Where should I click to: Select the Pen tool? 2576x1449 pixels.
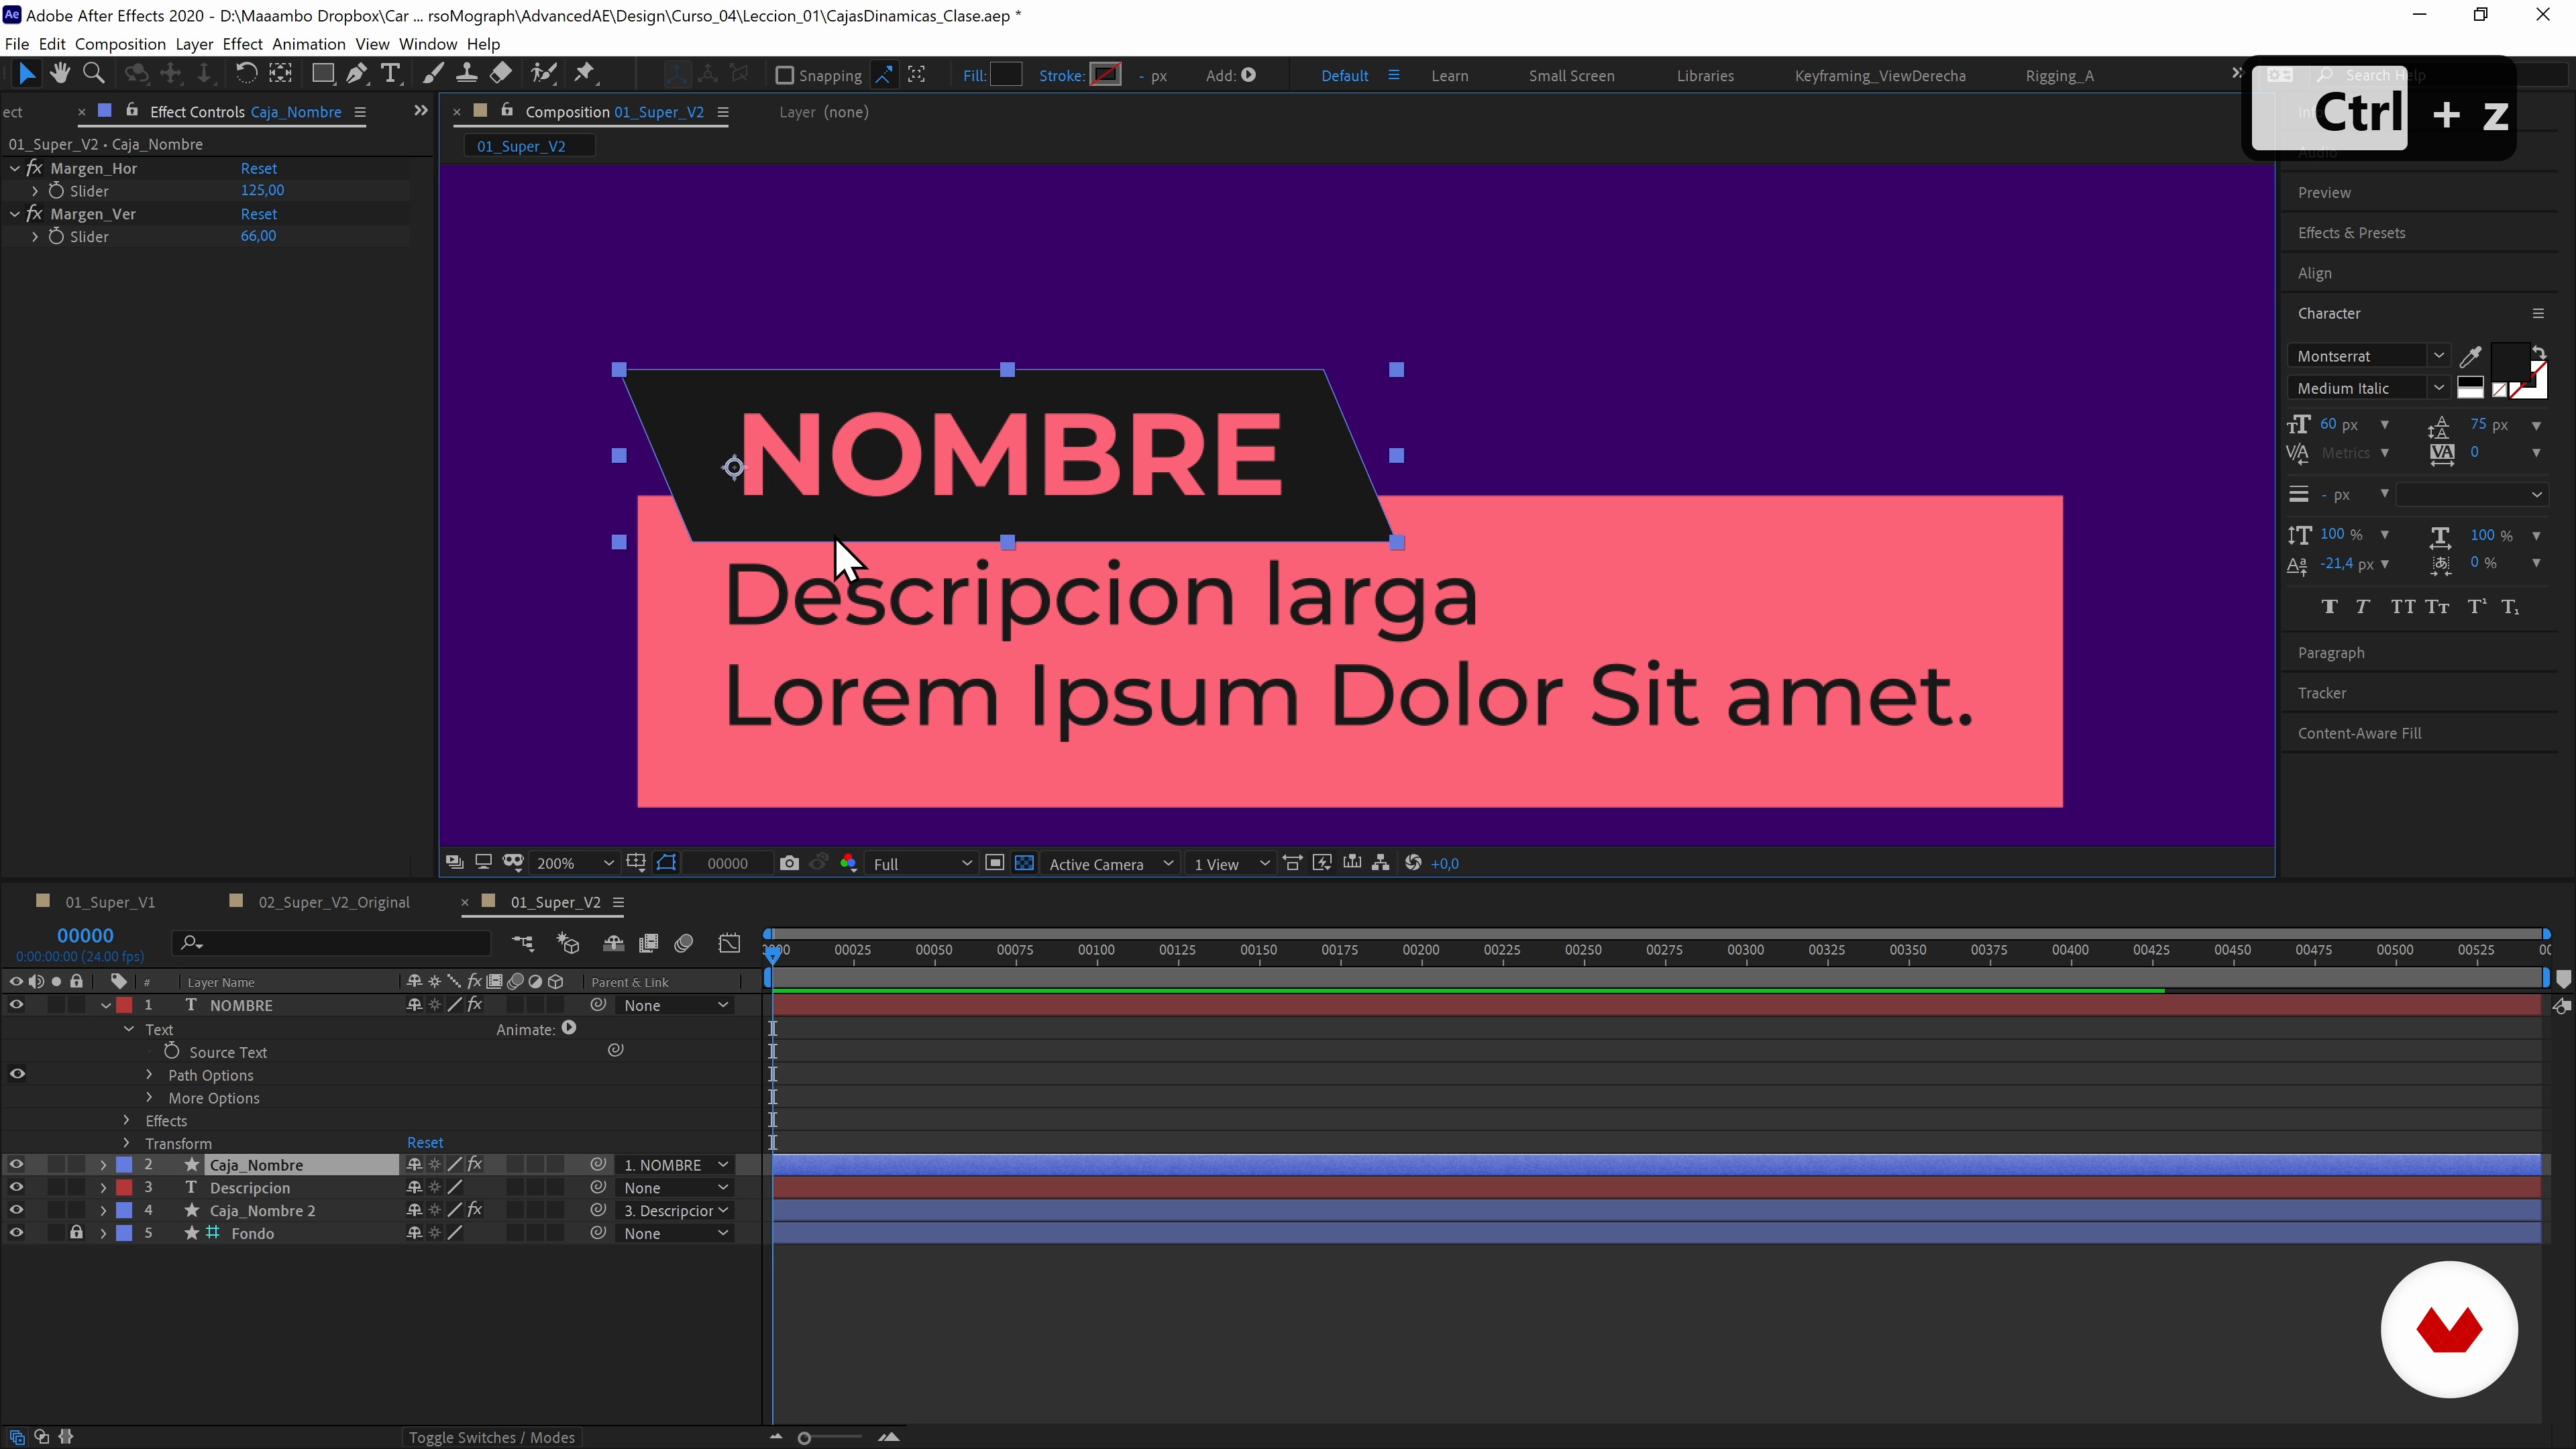[x=357, y=74]
